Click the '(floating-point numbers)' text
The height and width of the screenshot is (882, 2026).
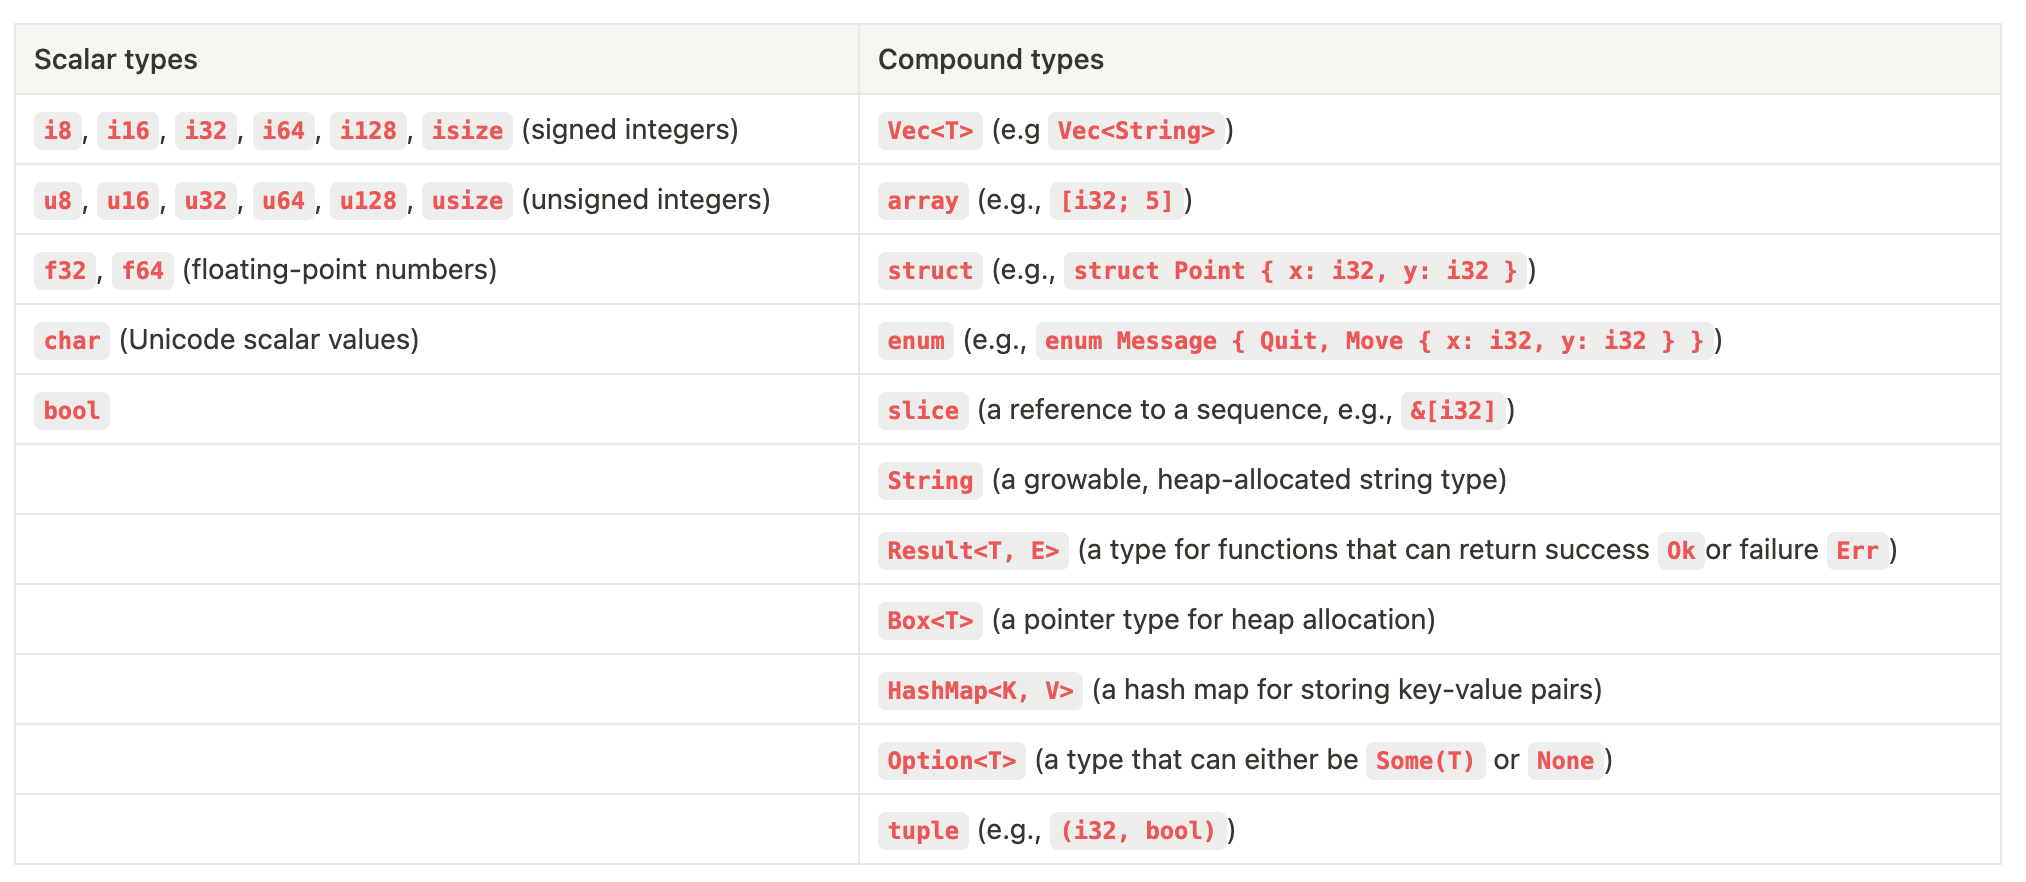340,270
